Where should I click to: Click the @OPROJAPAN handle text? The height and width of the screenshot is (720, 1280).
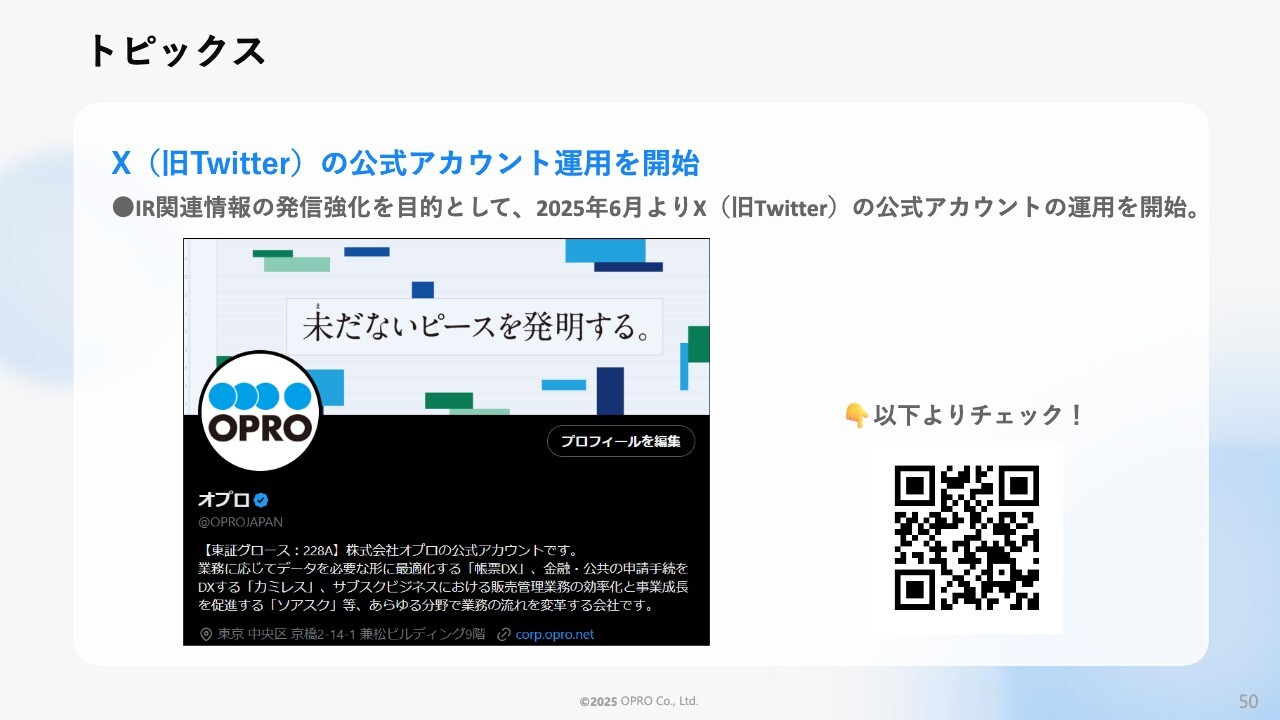click(x=241, y=522)
